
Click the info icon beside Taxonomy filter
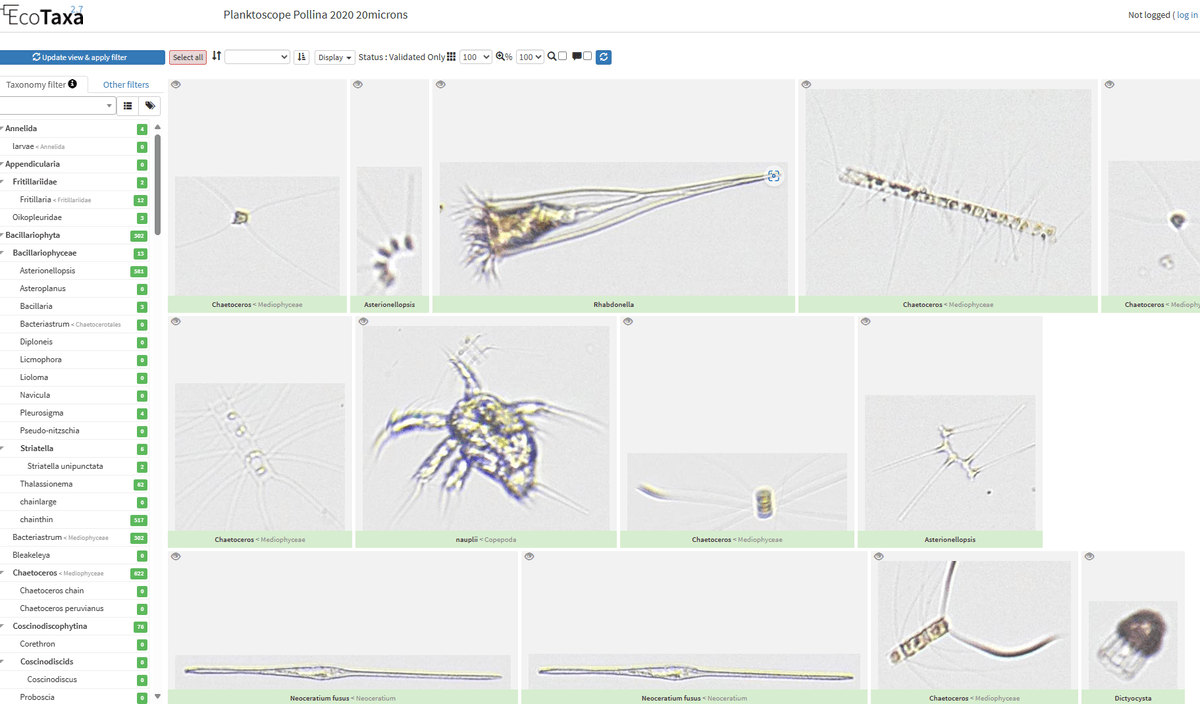(73, 84)
